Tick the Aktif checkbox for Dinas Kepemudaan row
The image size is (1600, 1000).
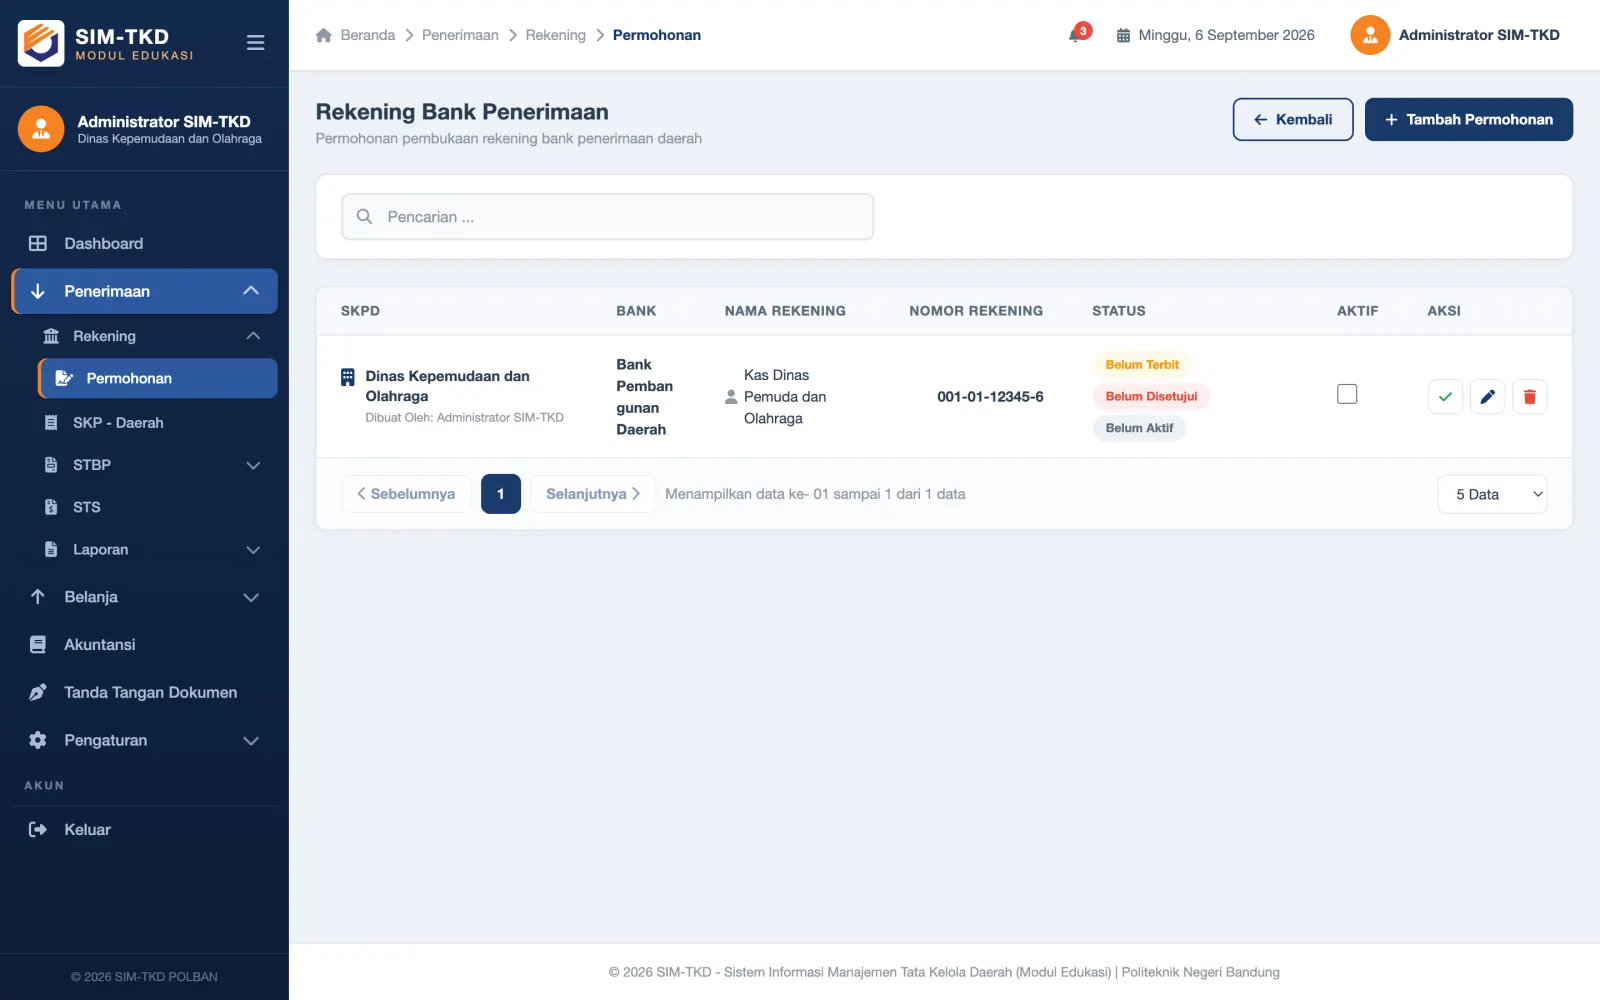[1347, 394]
